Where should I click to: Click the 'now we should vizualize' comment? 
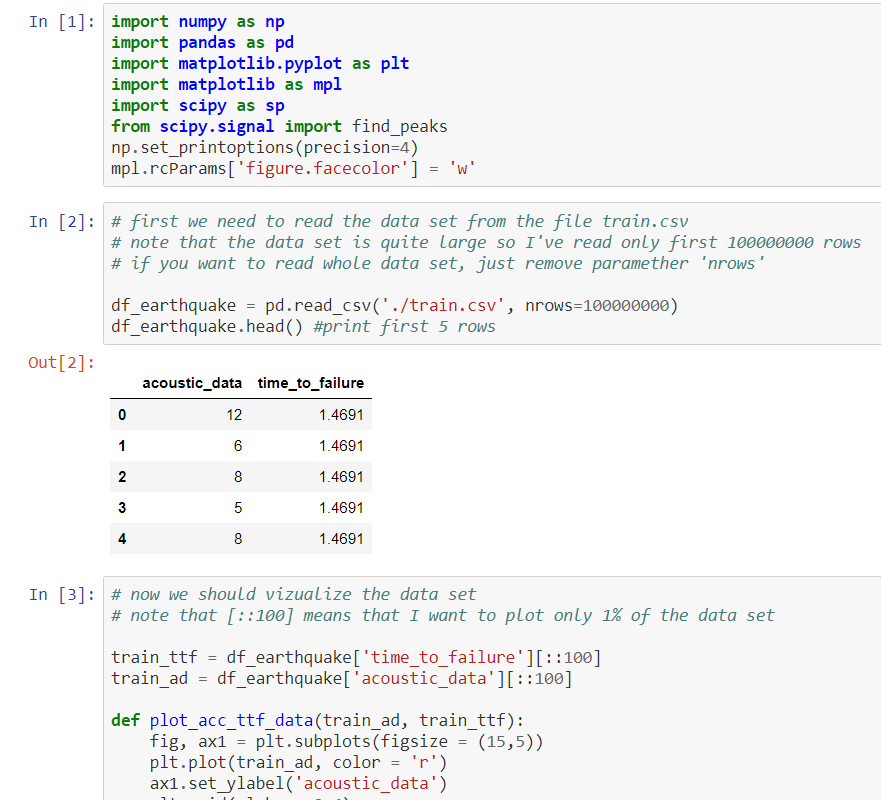pos(293,595)
